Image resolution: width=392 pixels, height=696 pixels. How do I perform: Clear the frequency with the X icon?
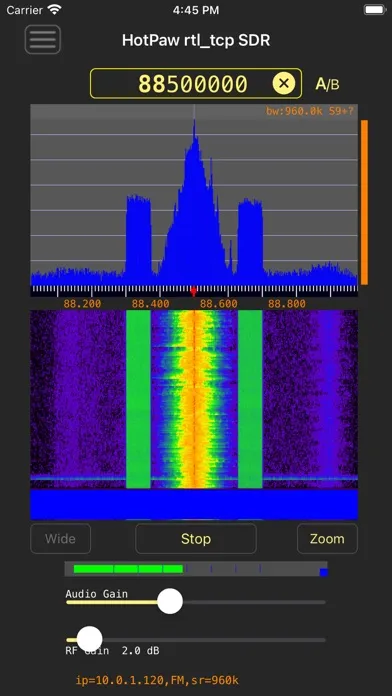284,83
